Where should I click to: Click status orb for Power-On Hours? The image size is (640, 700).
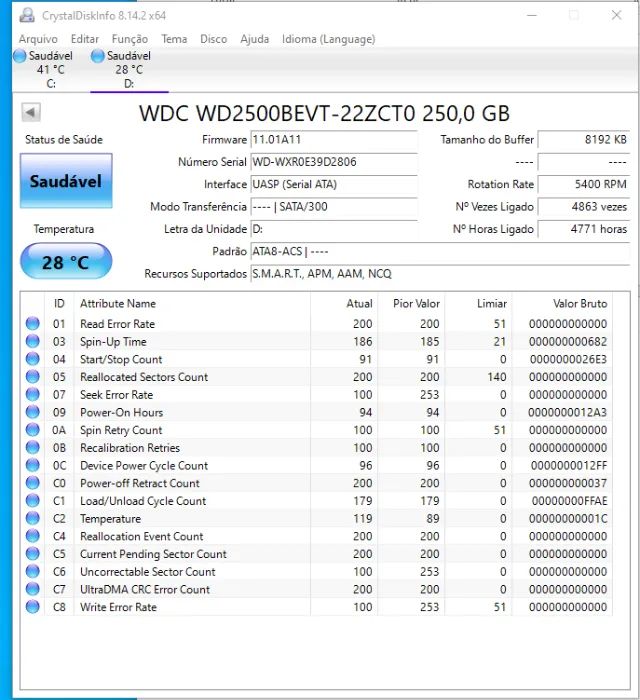tap(33, 412)
